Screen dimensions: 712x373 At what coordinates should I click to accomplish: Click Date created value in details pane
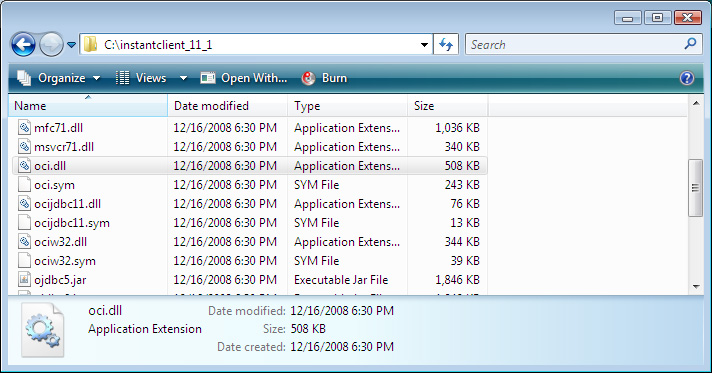click(x=342, y=347)
